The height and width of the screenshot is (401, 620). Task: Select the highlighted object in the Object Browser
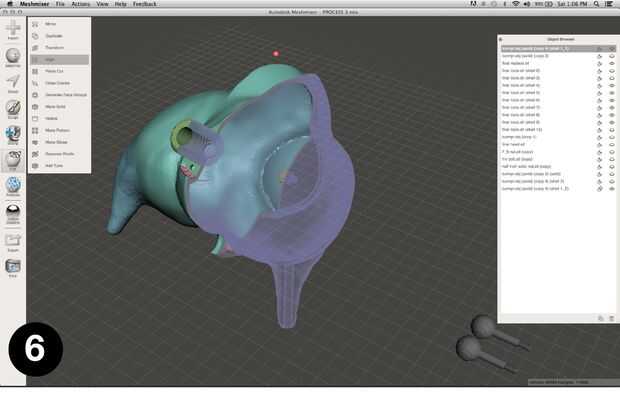coord(558,49)
